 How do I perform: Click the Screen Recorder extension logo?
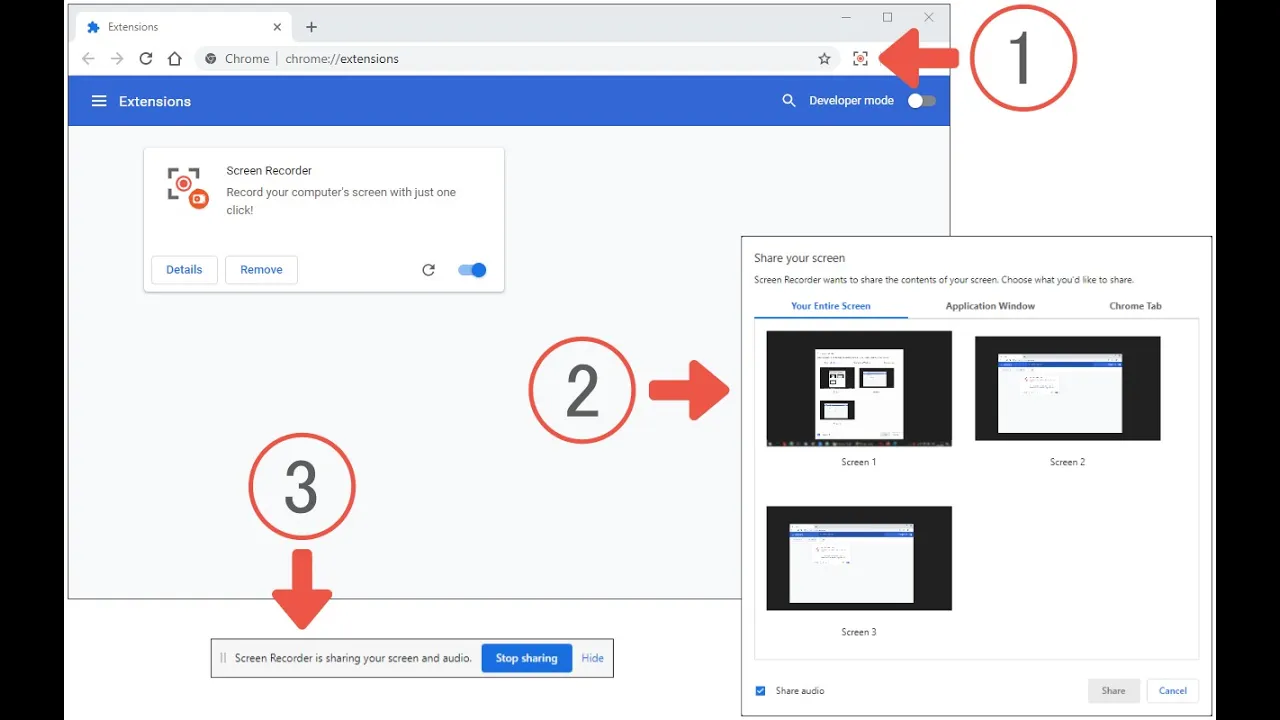(187, 188)
